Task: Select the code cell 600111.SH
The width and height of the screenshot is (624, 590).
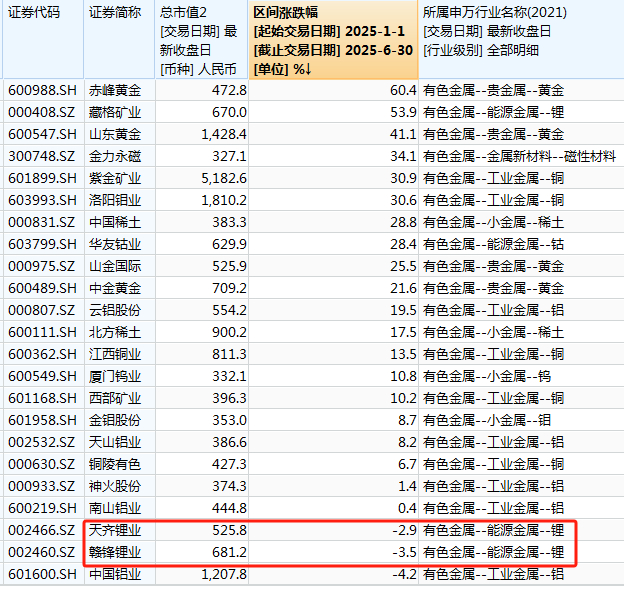Action: [x=42, y=332]
